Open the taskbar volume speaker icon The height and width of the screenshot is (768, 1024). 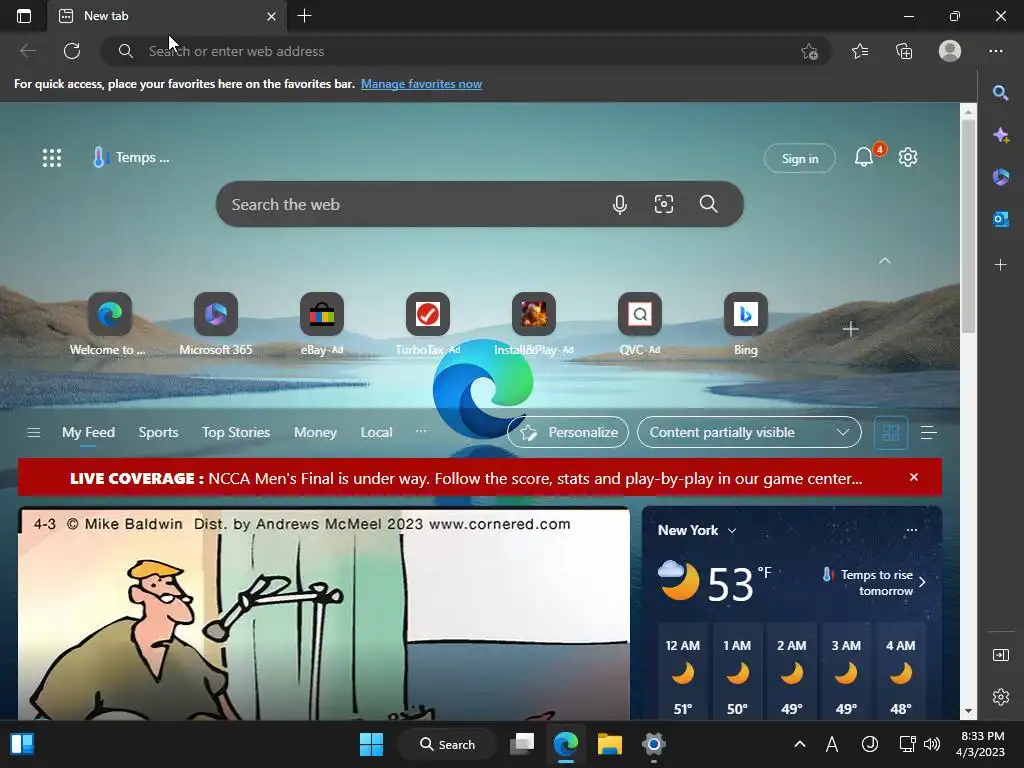(932, 744)
